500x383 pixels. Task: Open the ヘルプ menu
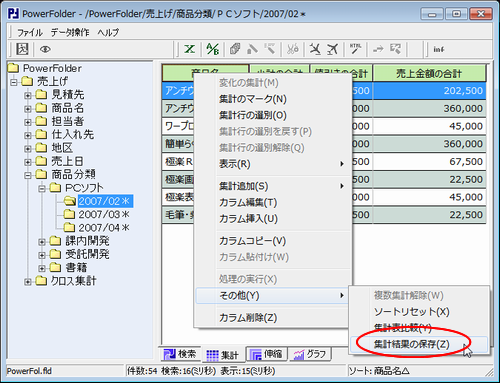click(x=108, y=32)
